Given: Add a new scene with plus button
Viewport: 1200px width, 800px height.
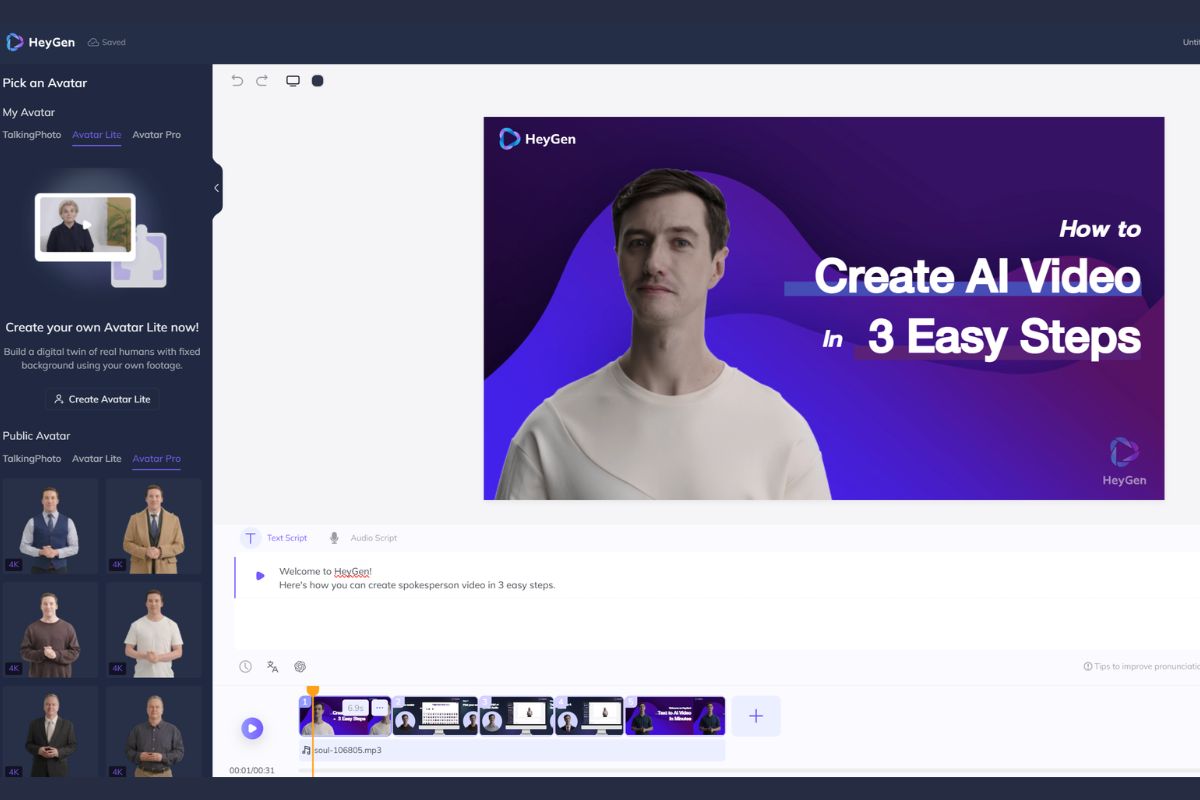Looking at the screenshot, I should [x=756, y=716].
